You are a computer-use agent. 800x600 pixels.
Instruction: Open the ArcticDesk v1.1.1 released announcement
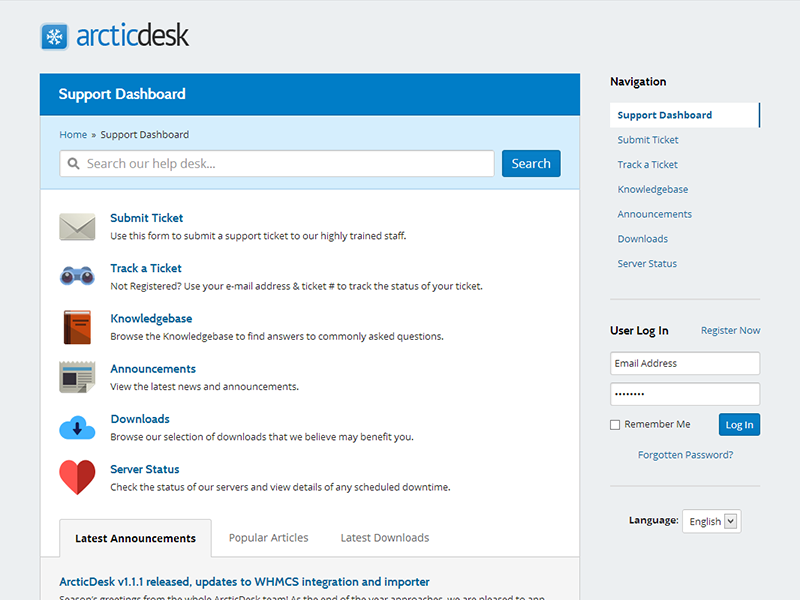pos(244,582)
